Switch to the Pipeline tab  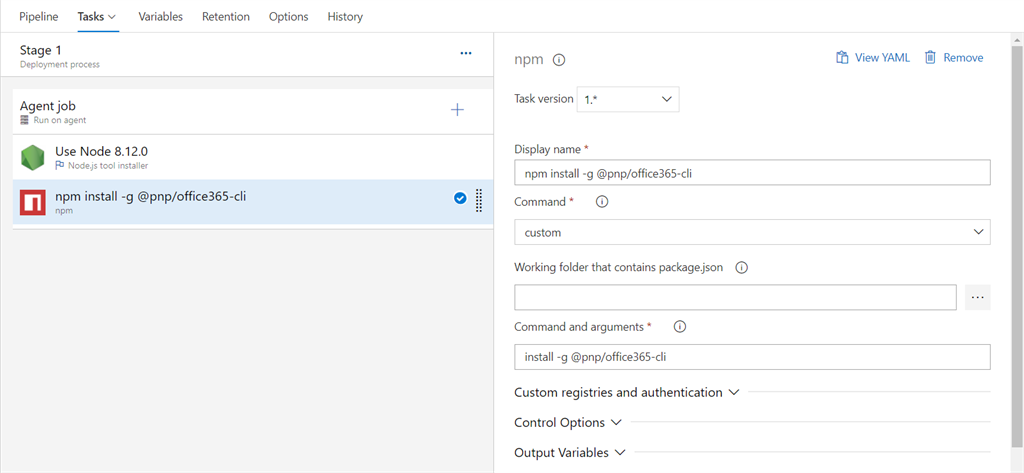[39, 16]
